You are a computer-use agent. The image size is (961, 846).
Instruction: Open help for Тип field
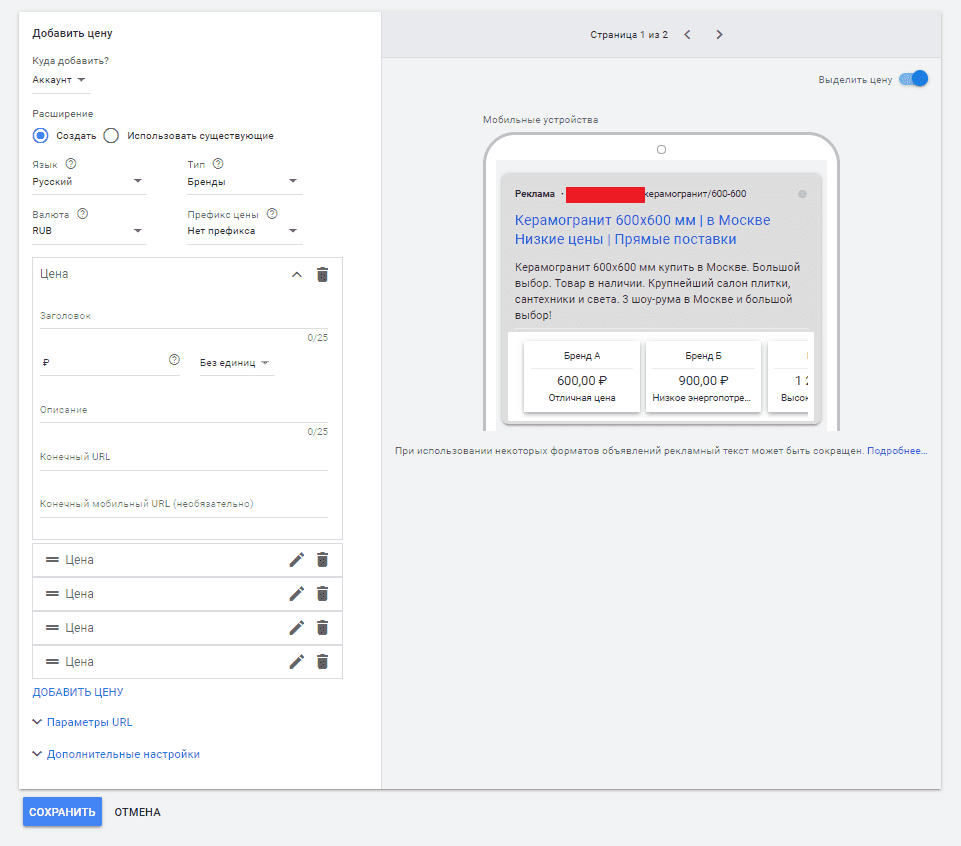click(x=218, y=164)
